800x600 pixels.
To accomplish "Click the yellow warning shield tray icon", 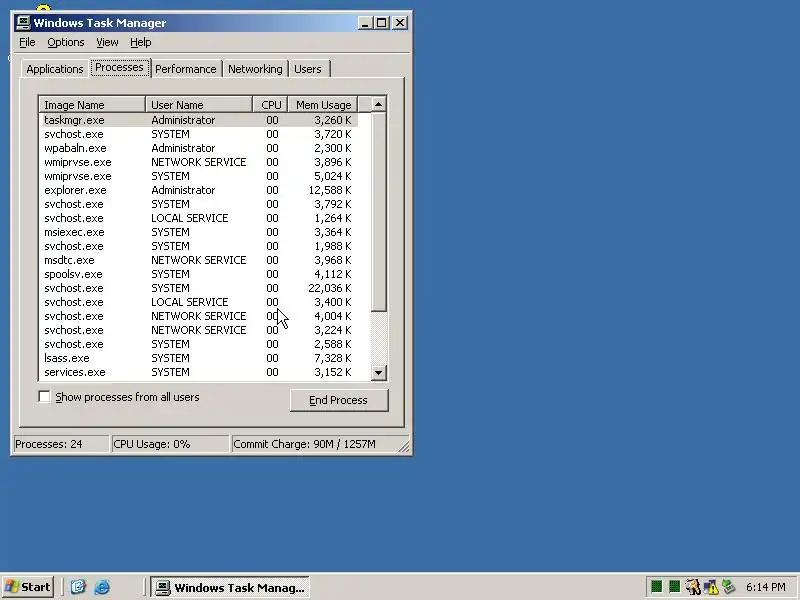I will [x=711, y=587].
